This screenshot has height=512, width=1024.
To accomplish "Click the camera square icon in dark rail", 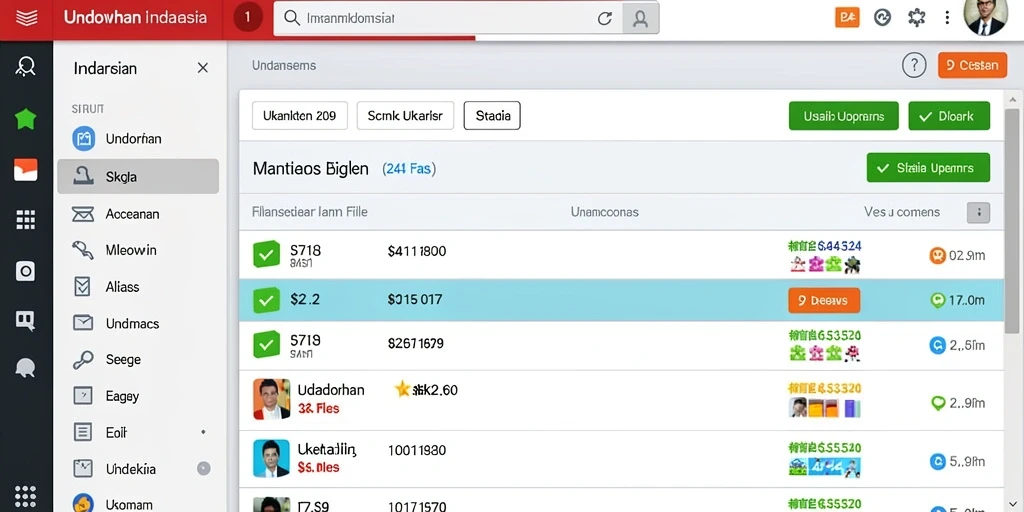I will pyautogui.click(x=25, y=270).
